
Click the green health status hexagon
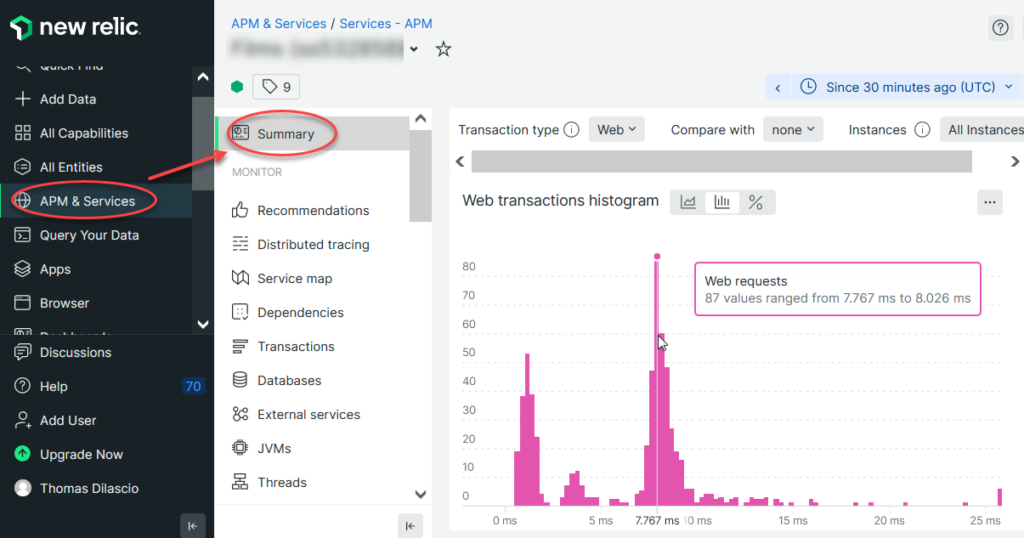coord(237,87)
